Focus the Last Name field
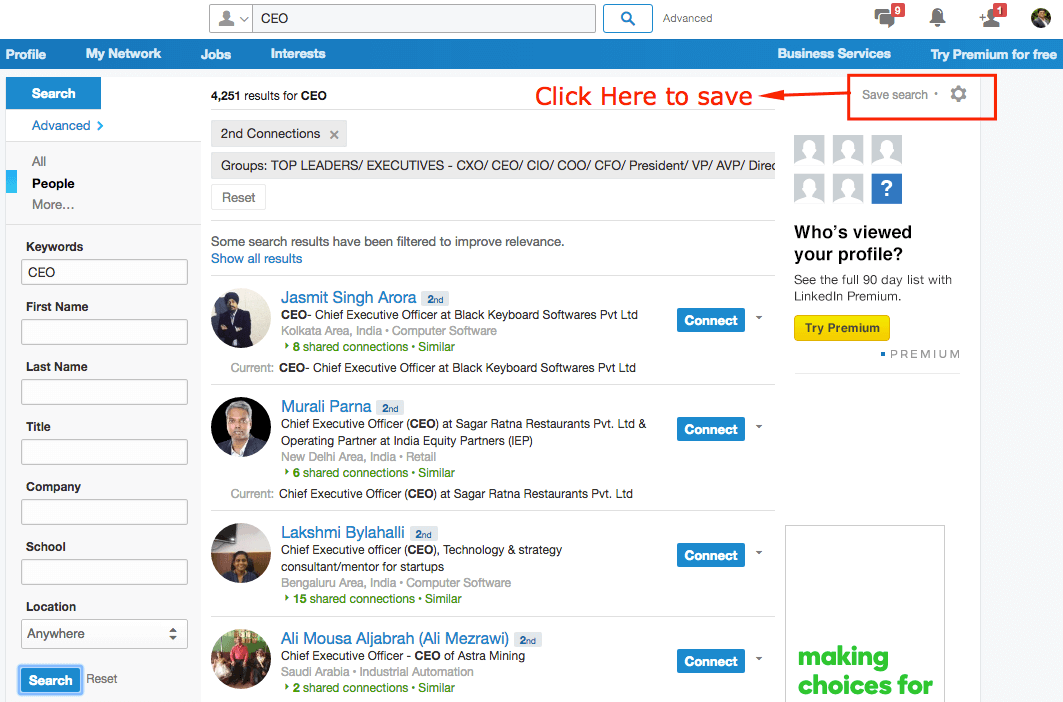Screen dimensions: 1063x702 pyautogui.click(x=104, y=392)
